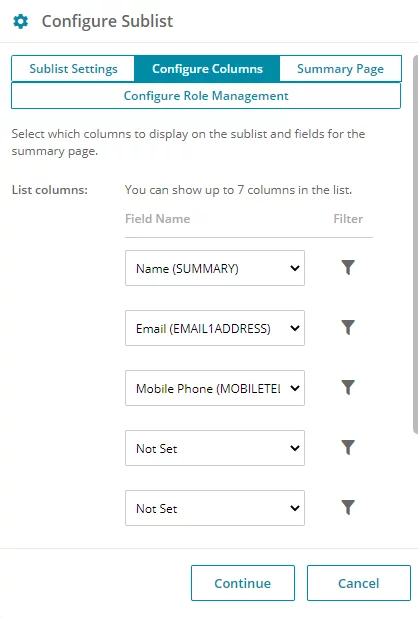The width and height of the screenshot is (418, 617).
Task: Switch to the Sublist Settings tab
Action: point(73,69)
